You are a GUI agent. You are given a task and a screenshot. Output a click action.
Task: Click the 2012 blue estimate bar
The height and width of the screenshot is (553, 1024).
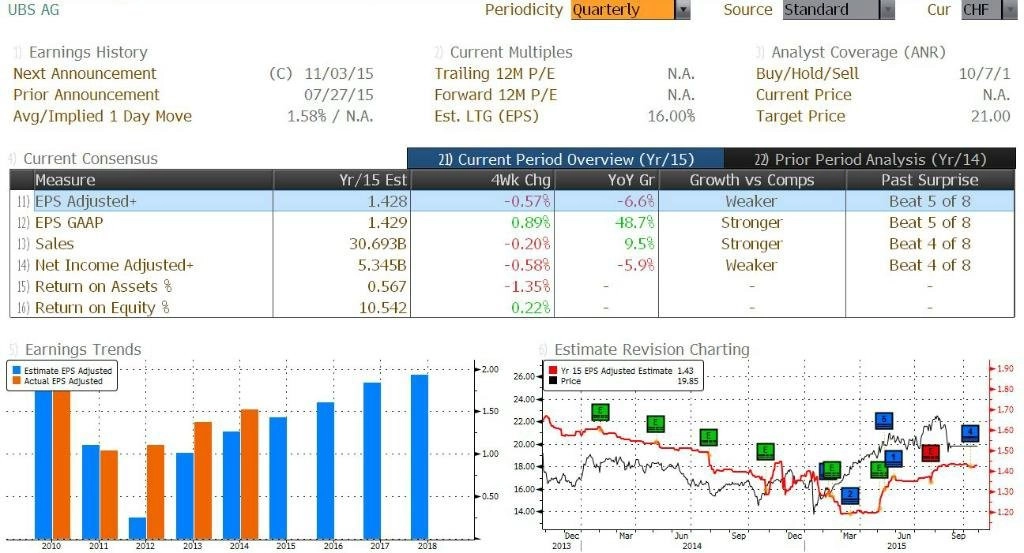[x=137, y=528]
